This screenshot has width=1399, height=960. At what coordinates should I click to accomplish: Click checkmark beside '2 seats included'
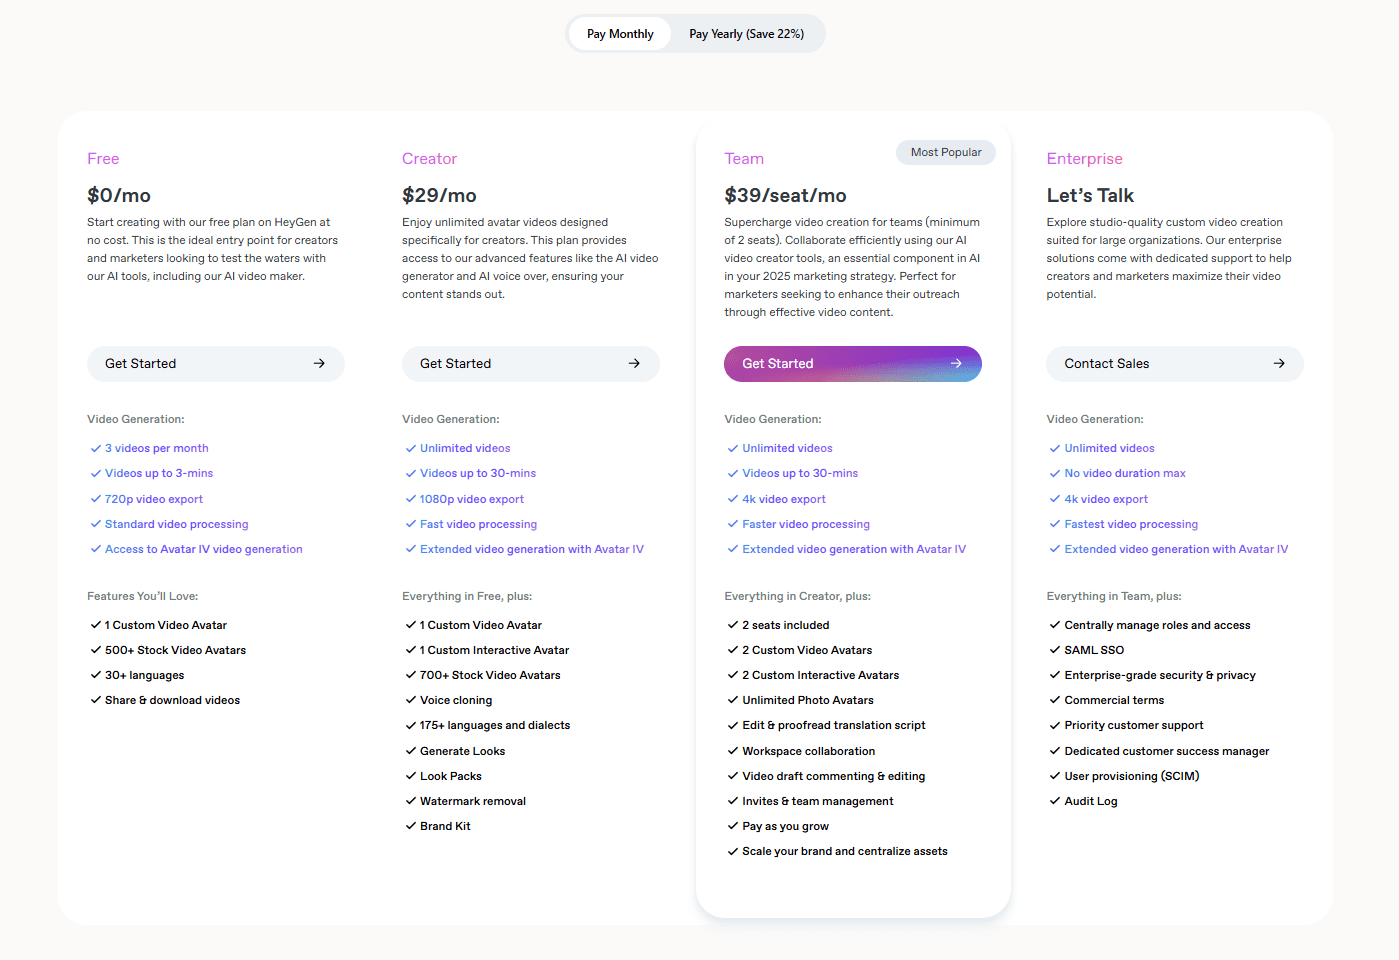(x=733, y=626)
